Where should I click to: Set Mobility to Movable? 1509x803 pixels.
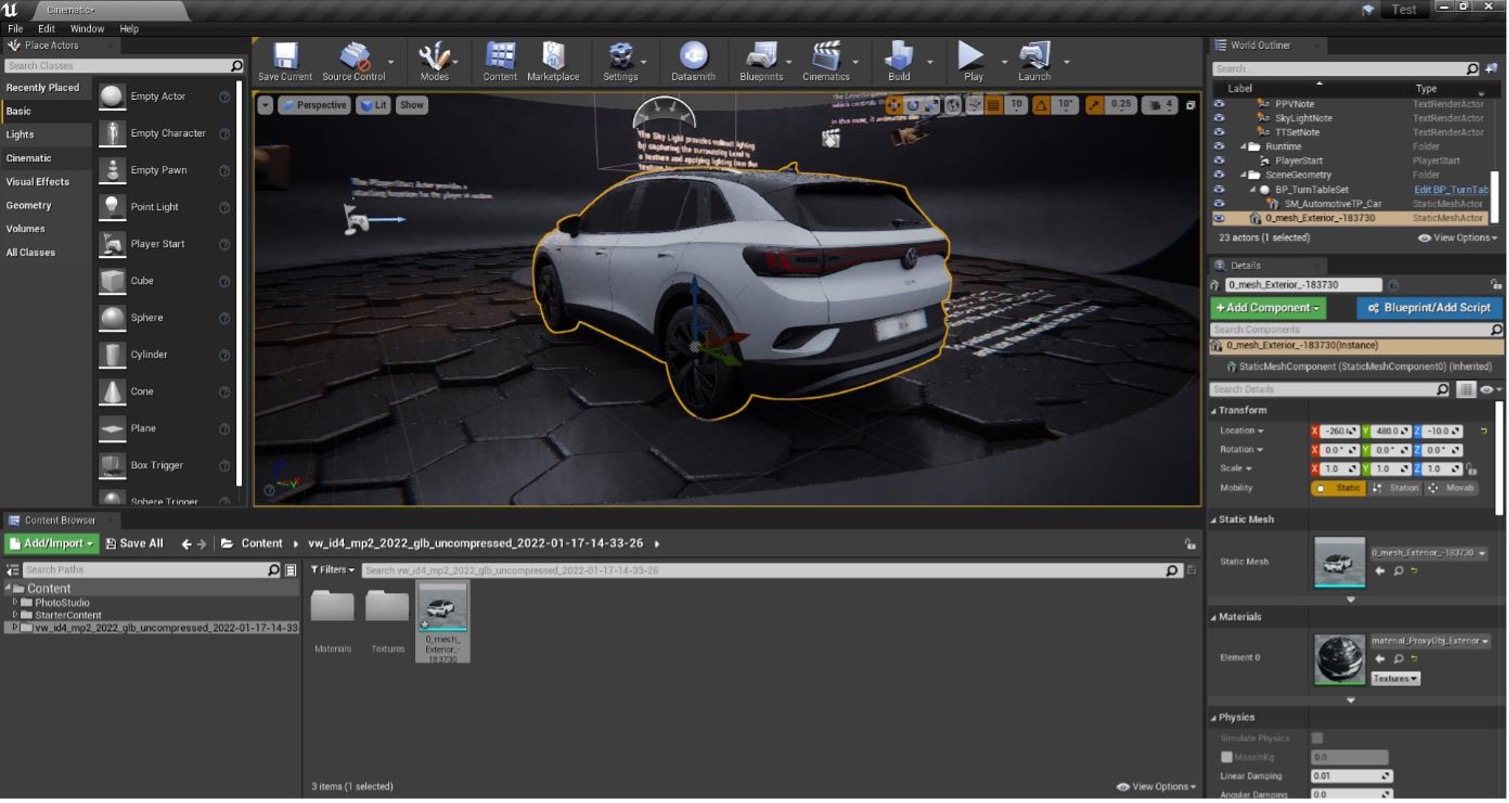[1451, 488]
